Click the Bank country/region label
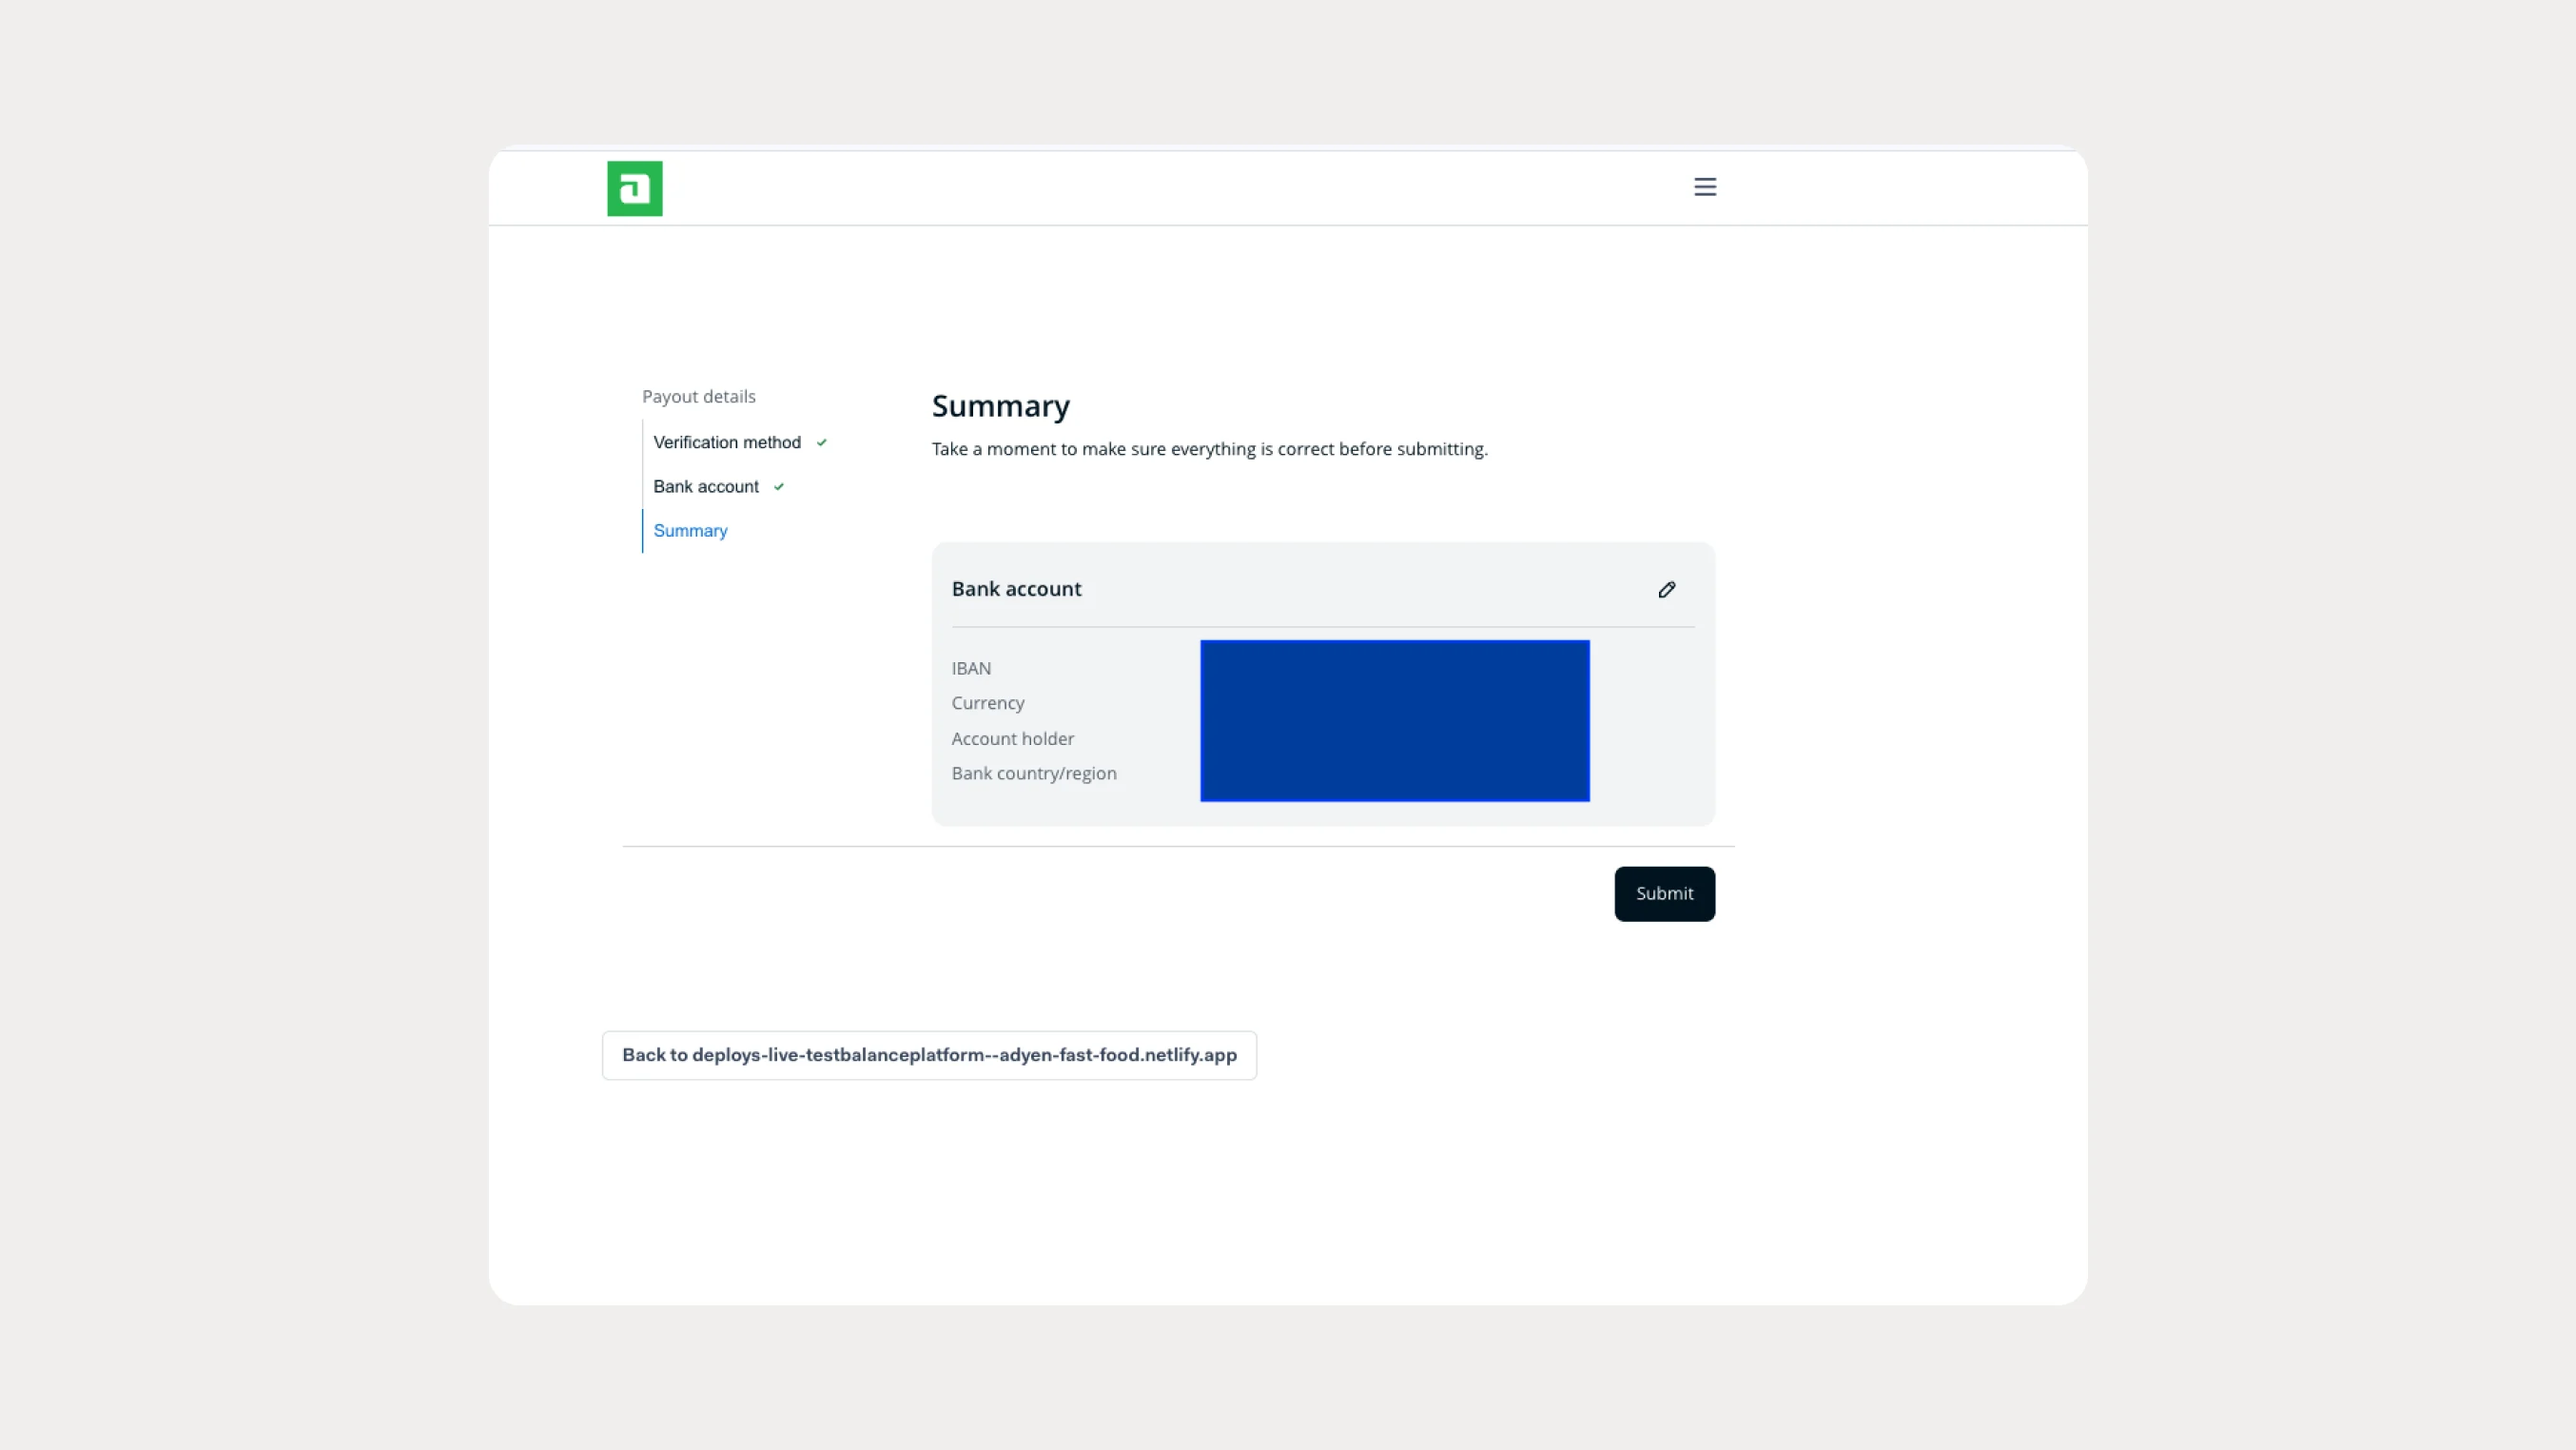 tap(1034, 773)
